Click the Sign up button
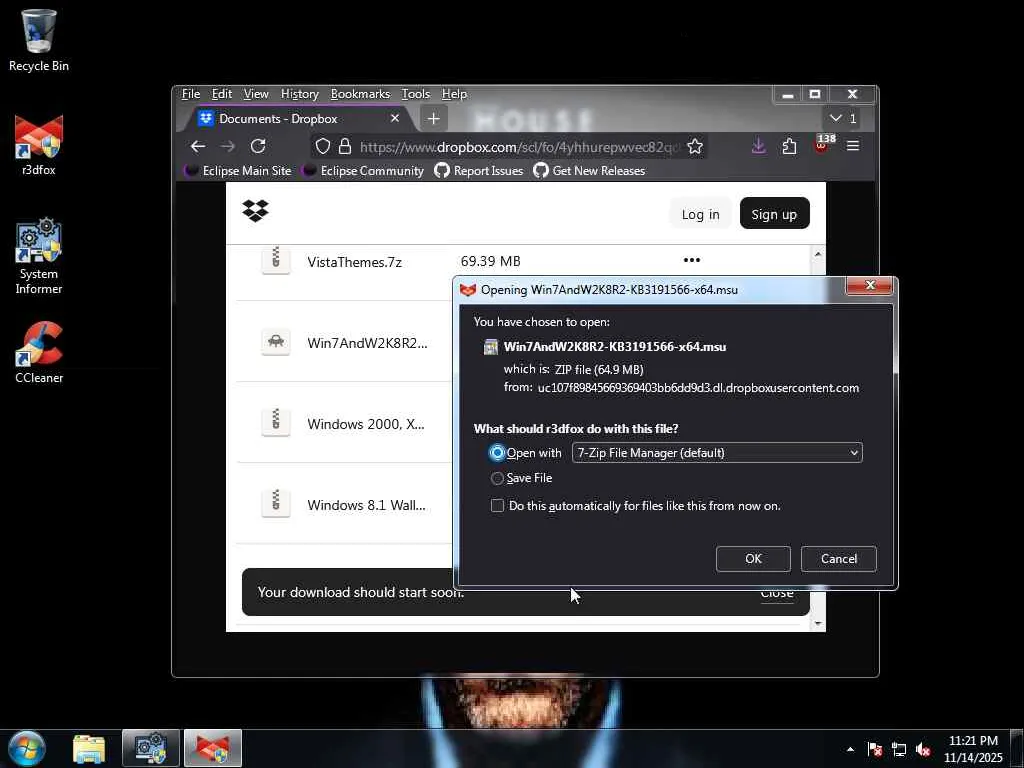 pos(774,214)
